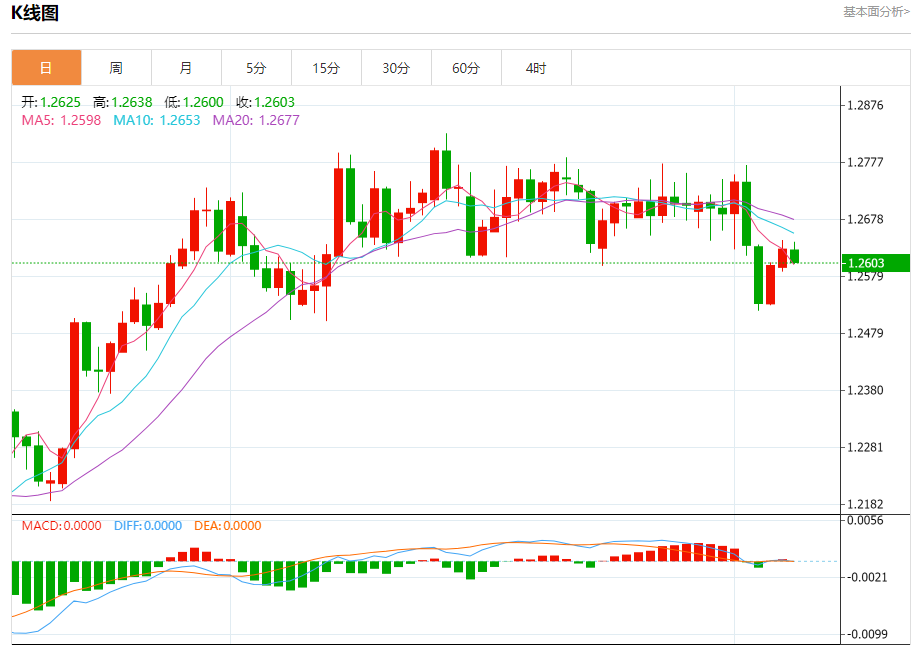Click the DEA:0.0000 label
Viewport: 922px width, 645px height.
228,526
